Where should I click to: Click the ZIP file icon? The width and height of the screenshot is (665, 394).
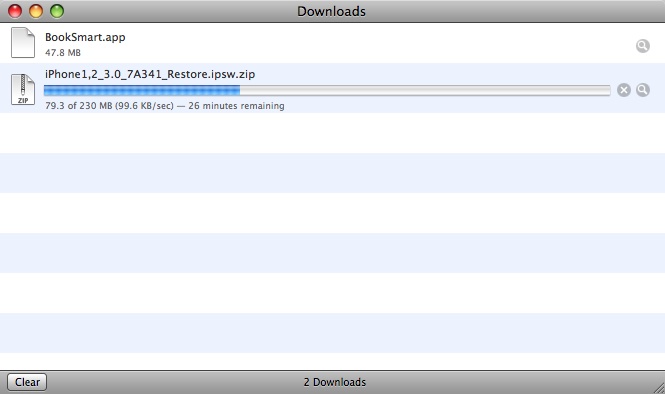click(x=23, y=89)
